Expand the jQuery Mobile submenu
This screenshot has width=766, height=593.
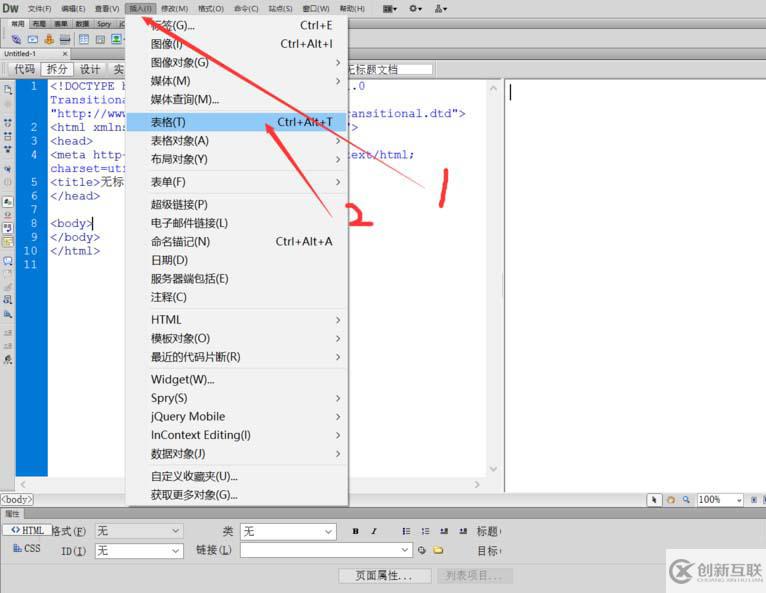click(236, 417)
